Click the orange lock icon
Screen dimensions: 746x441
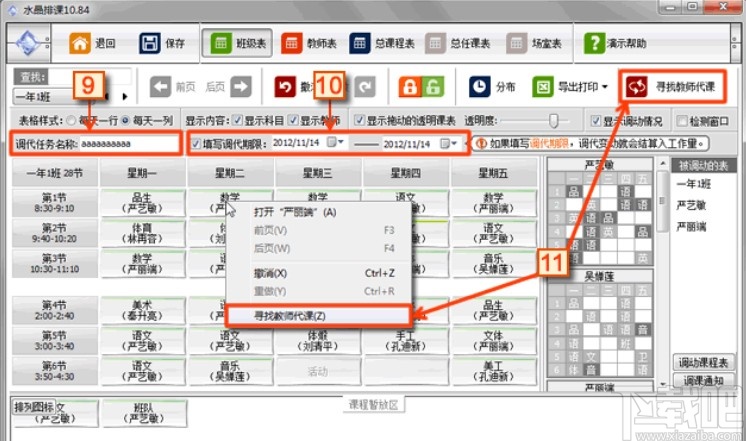410,87
